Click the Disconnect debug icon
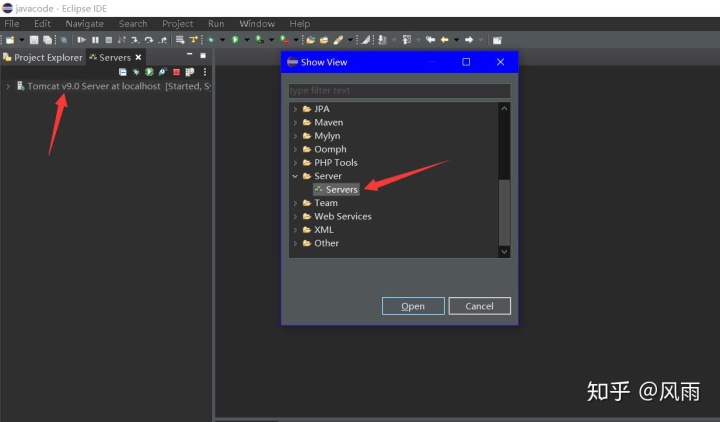 point(122,40)
